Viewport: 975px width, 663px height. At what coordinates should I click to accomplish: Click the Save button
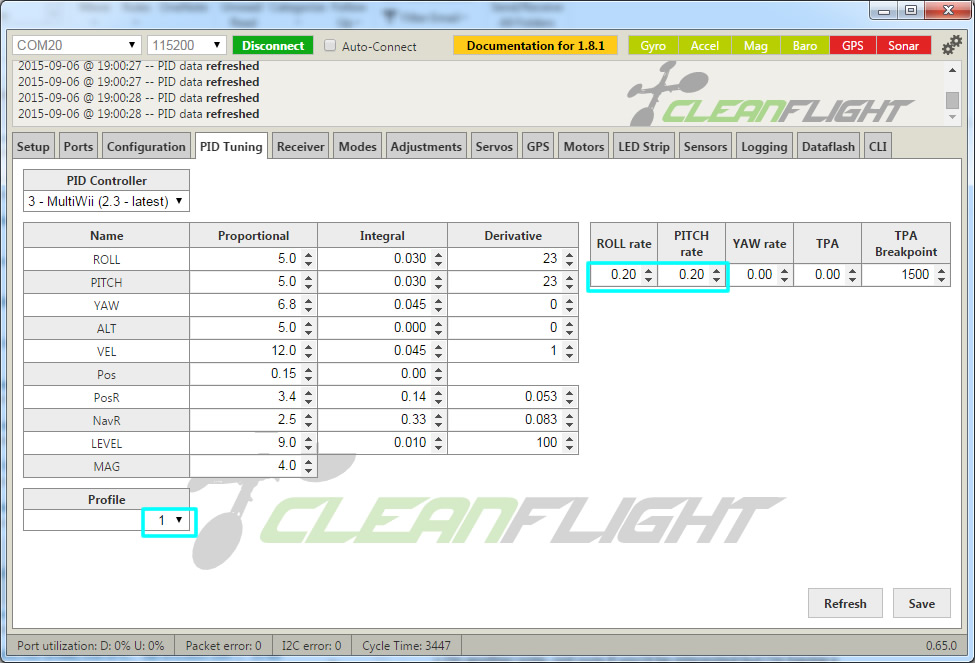click(922, 603)
